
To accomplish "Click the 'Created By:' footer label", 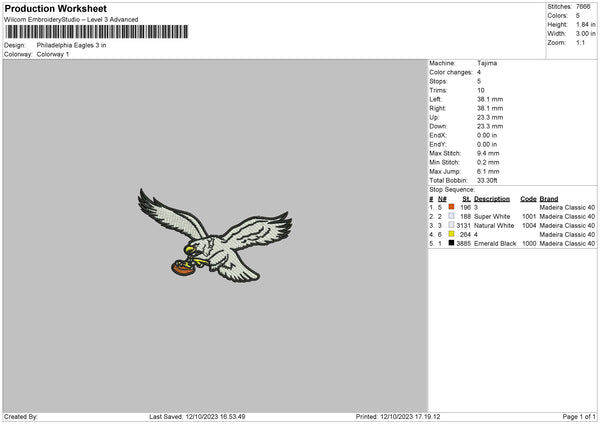I will 21,417.
